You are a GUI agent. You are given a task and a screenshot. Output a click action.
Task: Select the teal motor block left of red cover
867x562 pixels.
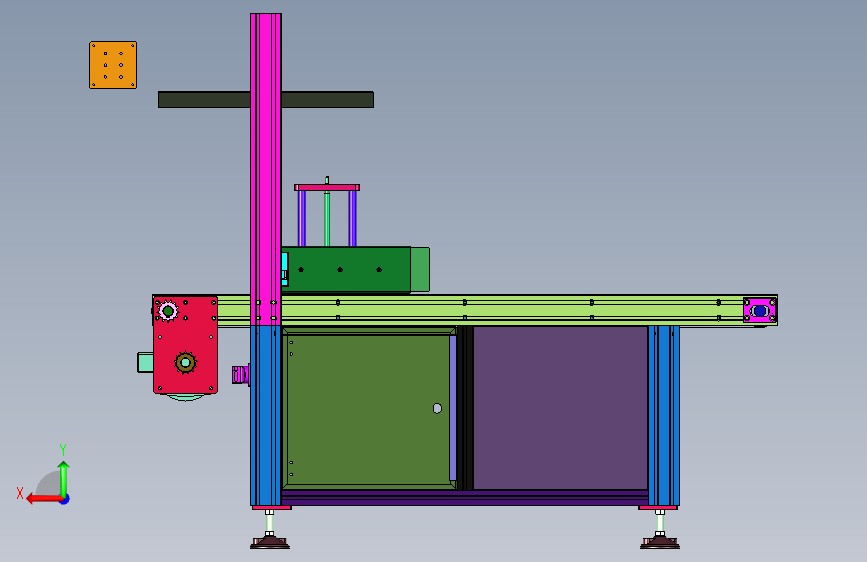tap(145, 363)
